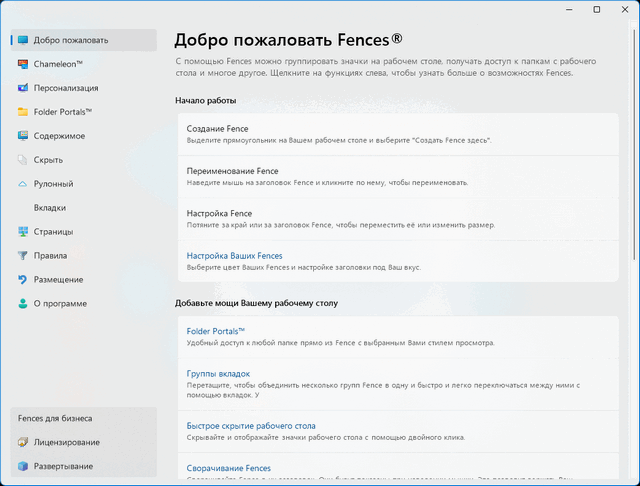Open the Группы вкладок link
Screen dimensions: 640x486
(x=218, y=374)
